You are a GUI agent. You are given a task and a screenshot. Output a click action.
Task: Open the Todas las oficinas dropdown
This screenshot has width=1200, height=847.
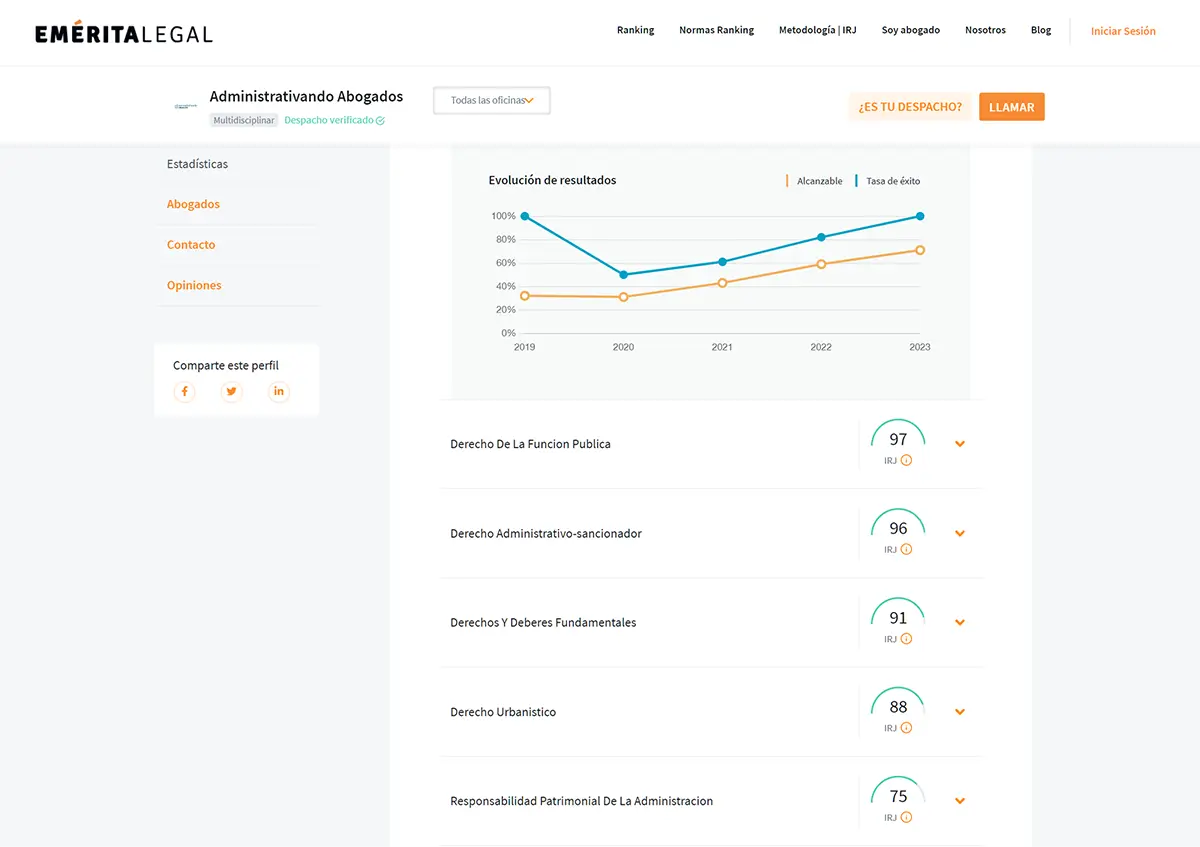491,101
